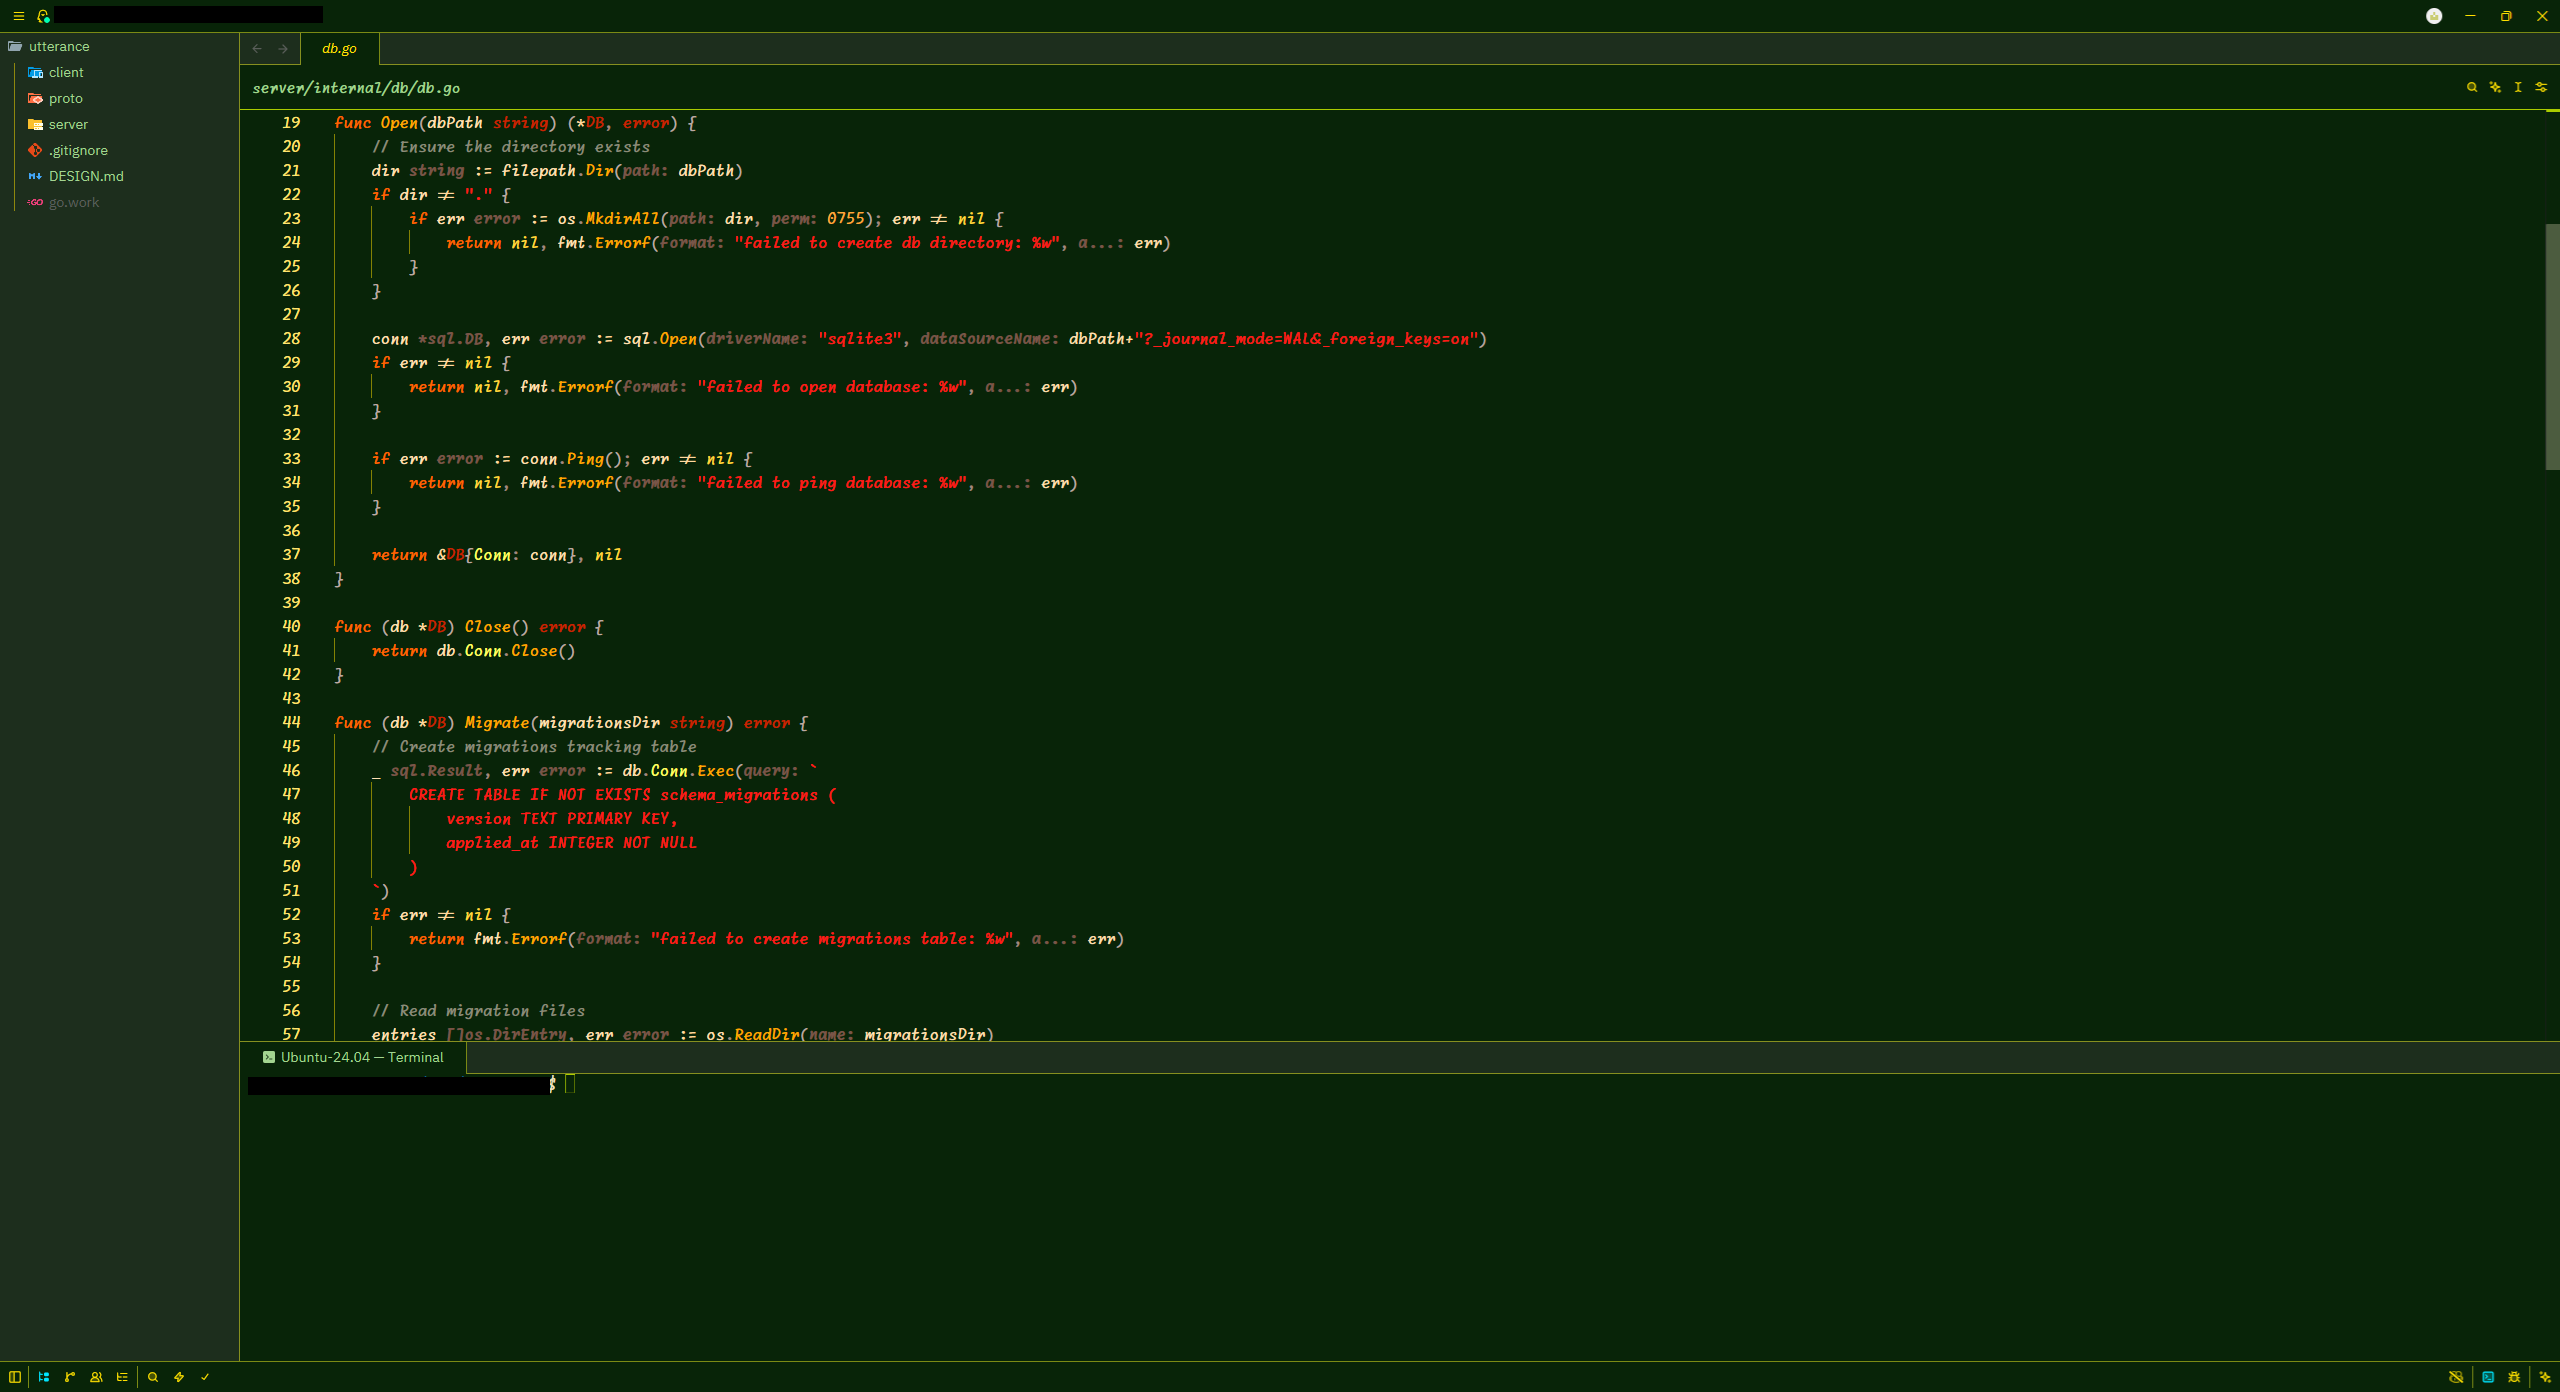Toggle the terminal panel icon in status bar
Viewport: 2560px width, 1392px height.
tap(2488, 1377)
